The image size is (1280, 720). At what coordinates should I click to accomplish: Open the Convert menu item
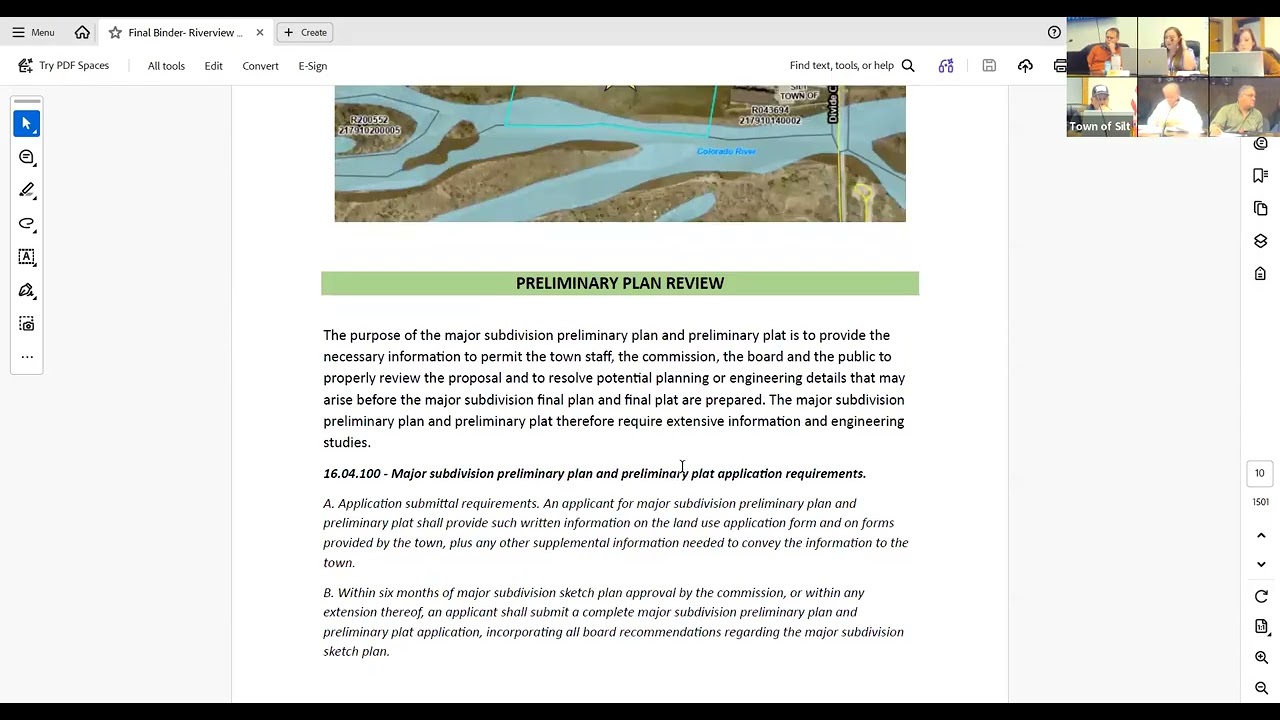(260, 66)
